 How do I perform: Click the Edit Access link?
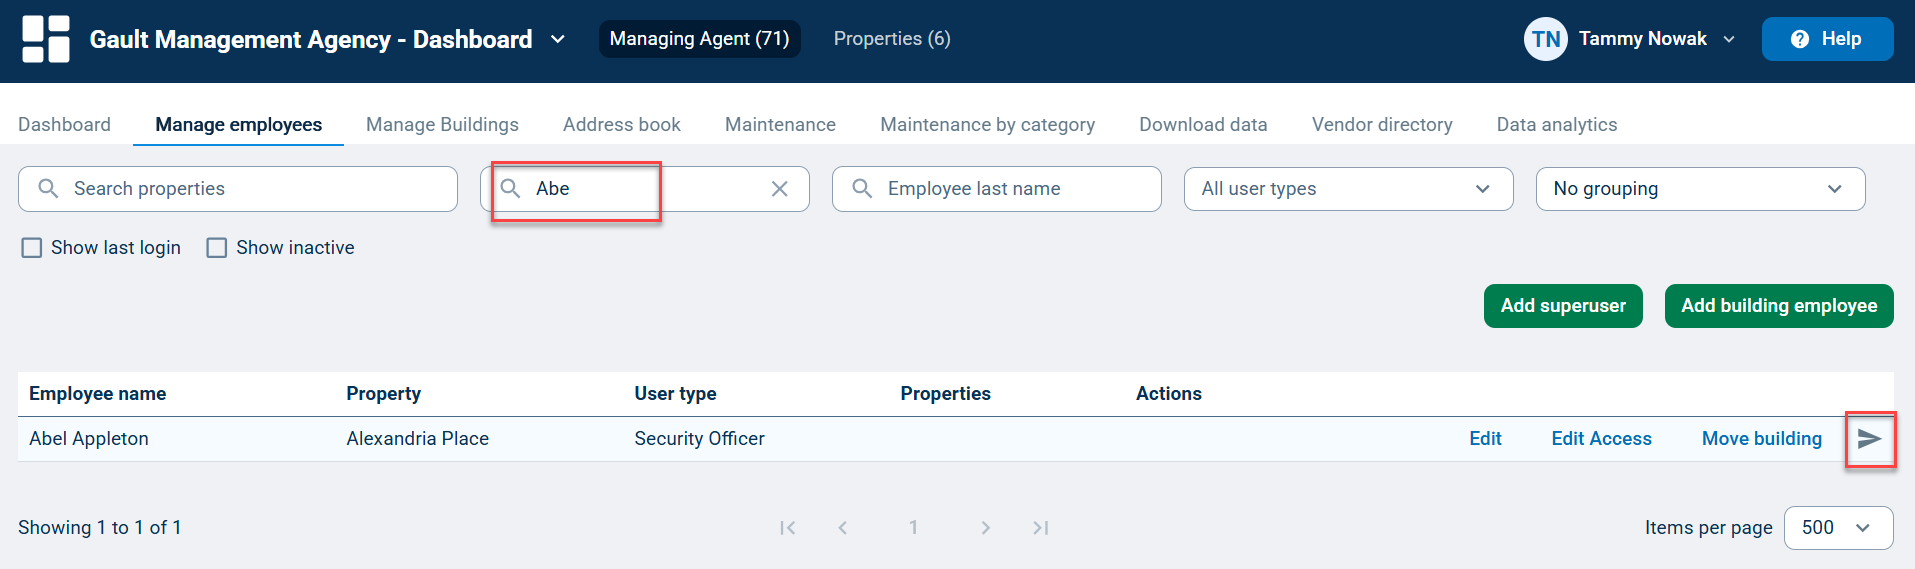(x=1601, y=439)
